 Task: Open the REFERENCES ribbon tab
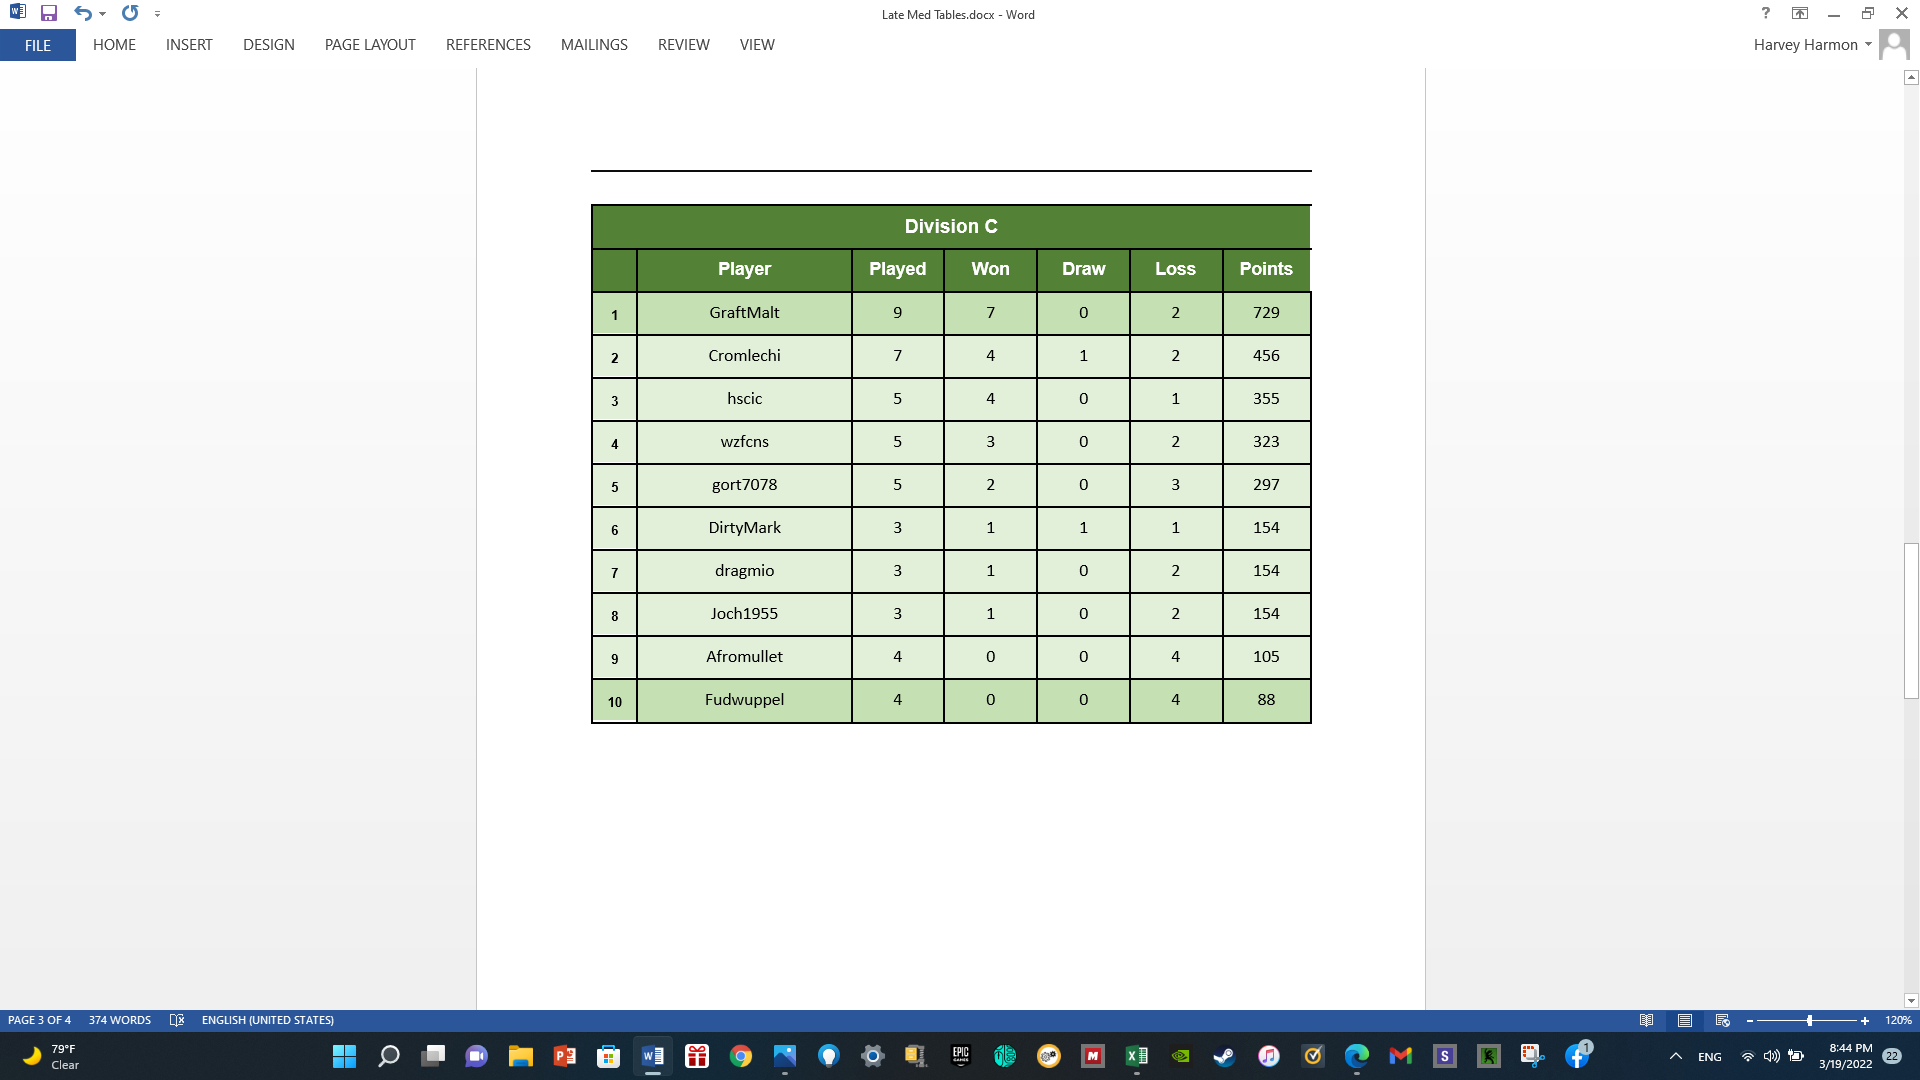[x=488, y=45]
